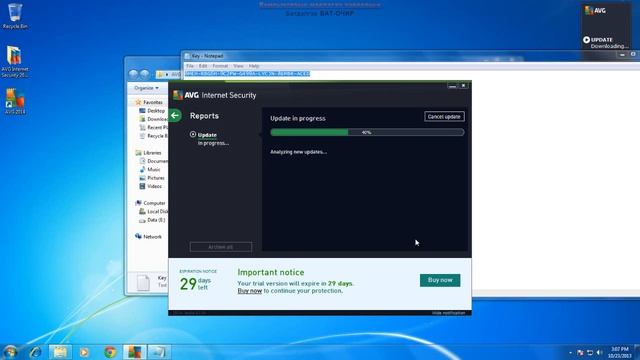
Task: Click Hide notification link in AVG
Action: pyautogui.click(x=448, y=313)
